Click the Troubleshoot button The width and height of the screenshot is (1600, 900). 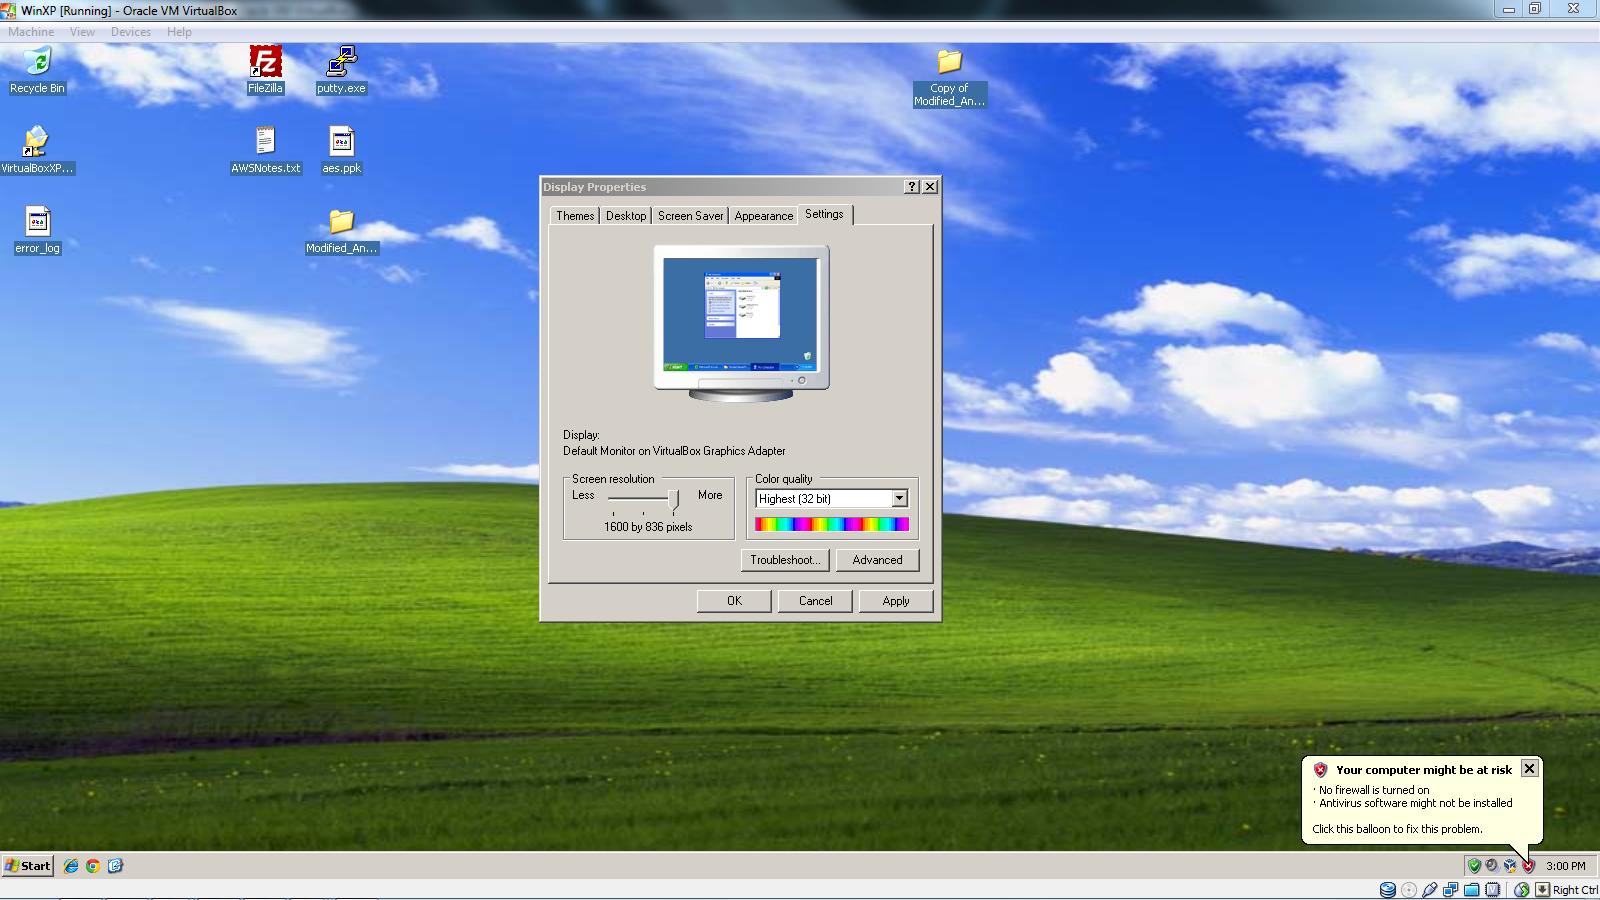point(784,560)
